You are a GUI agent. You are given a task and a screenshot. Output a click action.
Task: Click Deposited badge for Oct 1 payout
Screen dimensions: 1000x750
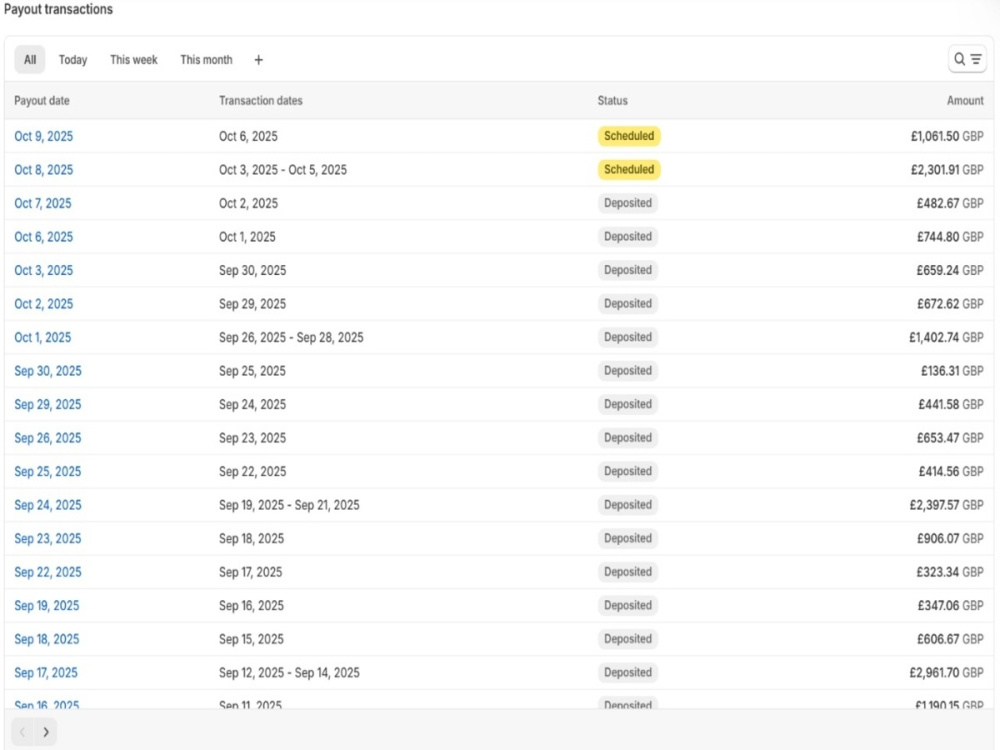point(628,337)
